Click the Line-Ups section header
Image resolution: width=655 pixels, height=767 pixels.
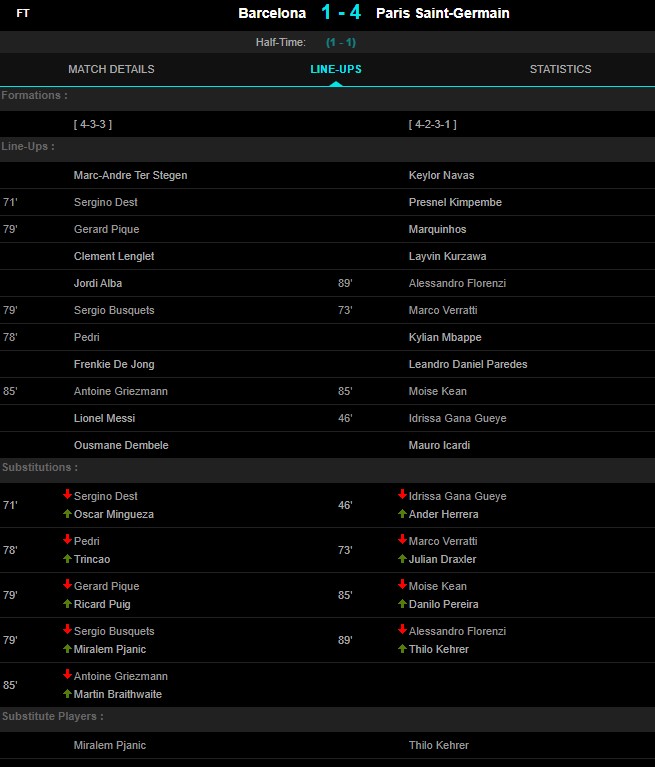point(28,146)
